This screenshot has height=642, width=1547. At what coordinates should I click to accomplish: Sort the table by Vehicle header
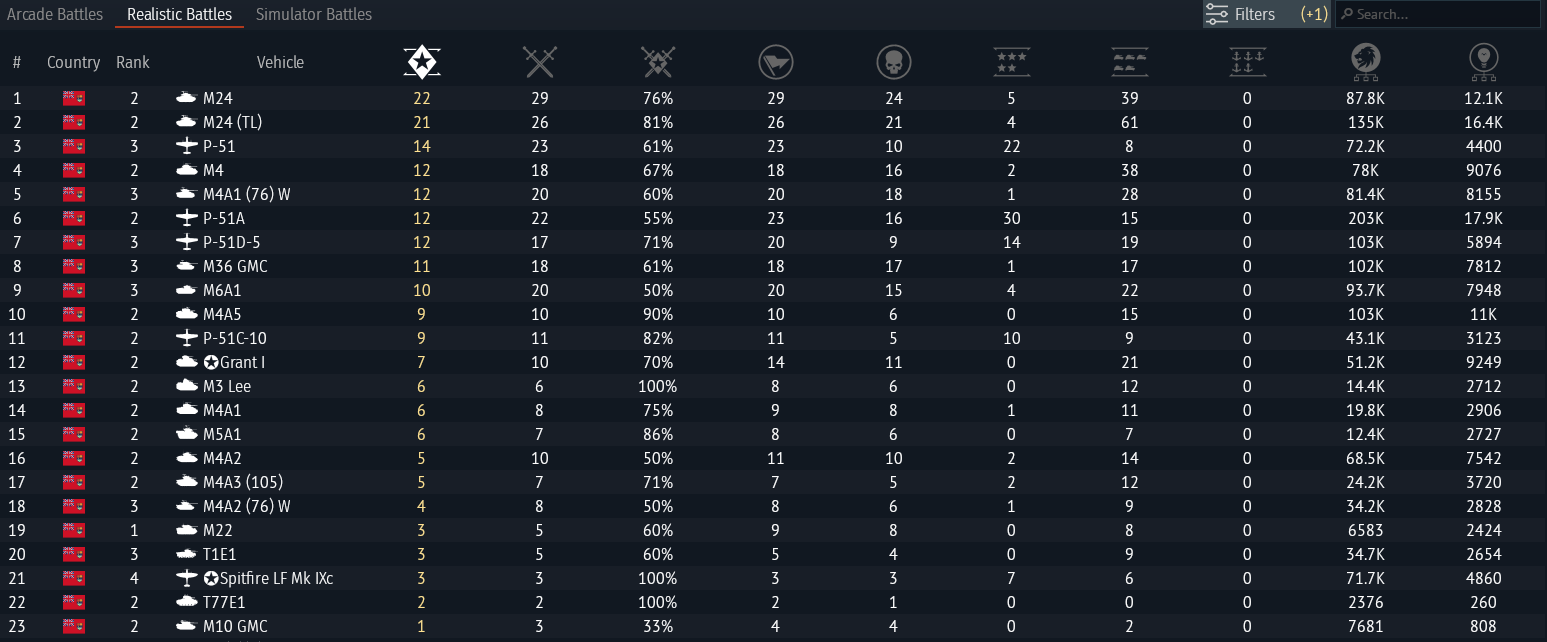click(x=280, y=62)
